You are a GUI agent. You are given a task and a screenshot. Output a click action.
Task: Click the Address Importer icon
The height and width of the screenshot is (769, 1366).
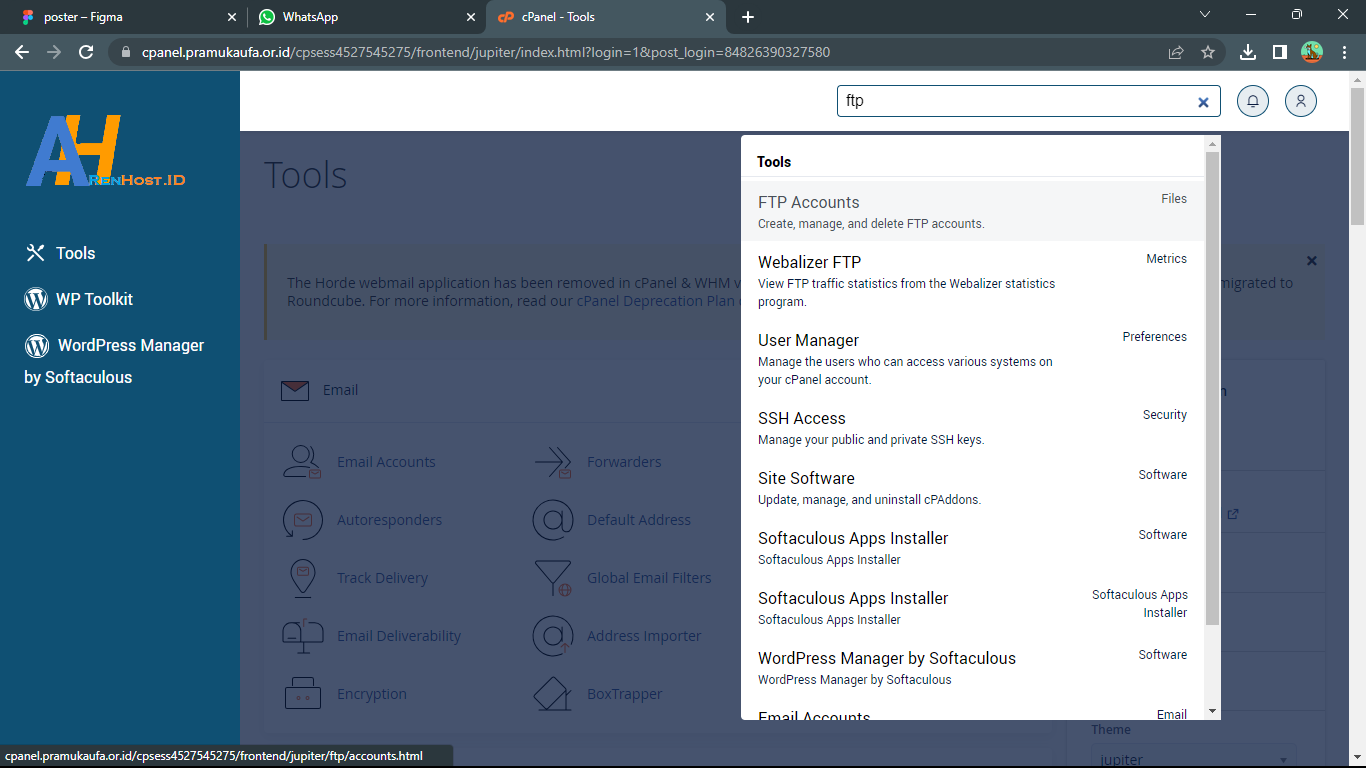552,636
